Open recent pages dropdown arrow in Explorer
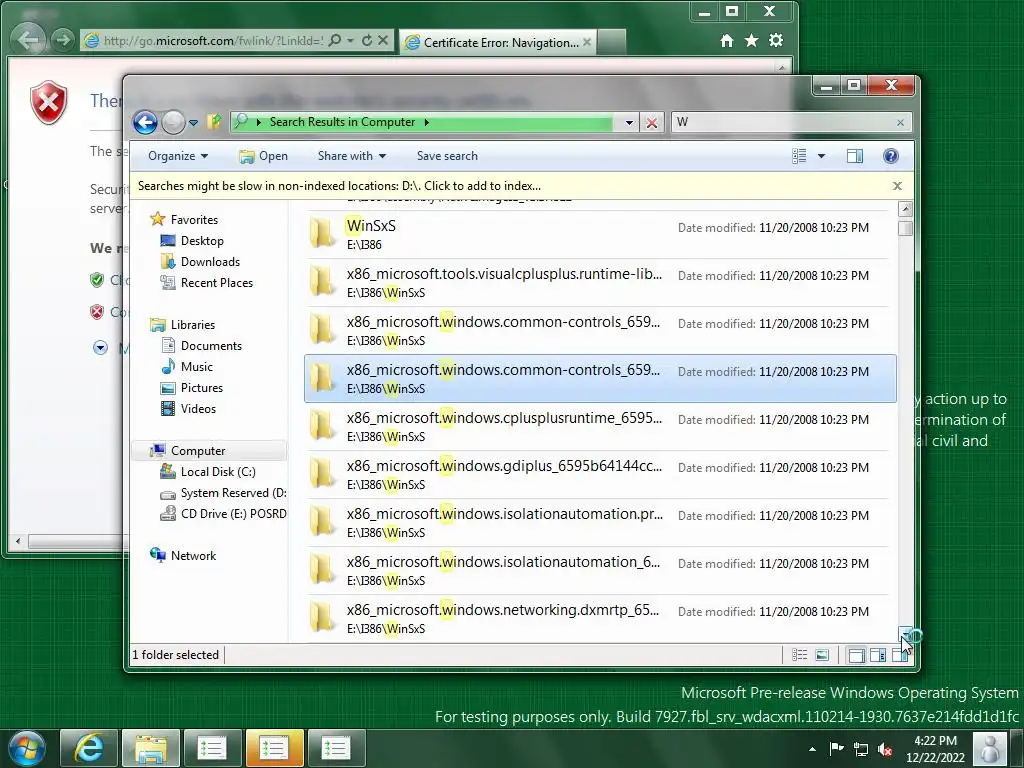This screenshot has width=1024, height=768. pos(193,123)
